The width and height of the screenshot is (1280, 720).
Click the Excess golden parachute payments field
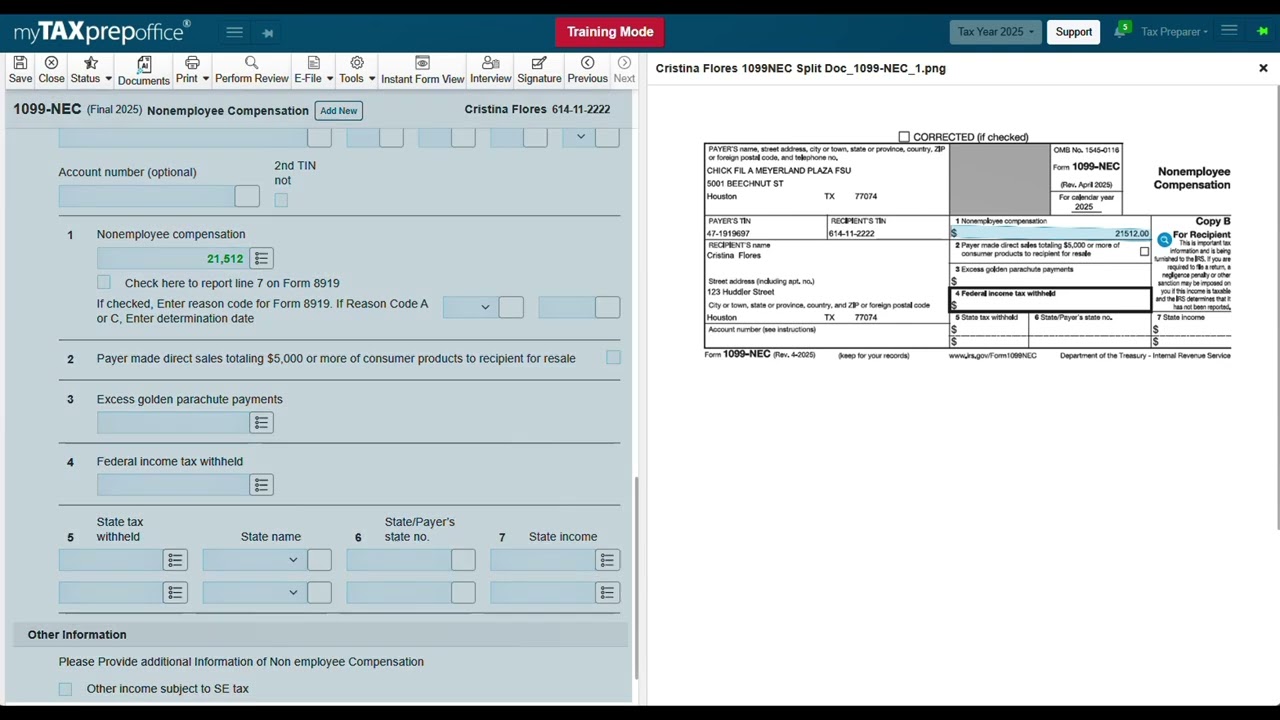point(173,423)
